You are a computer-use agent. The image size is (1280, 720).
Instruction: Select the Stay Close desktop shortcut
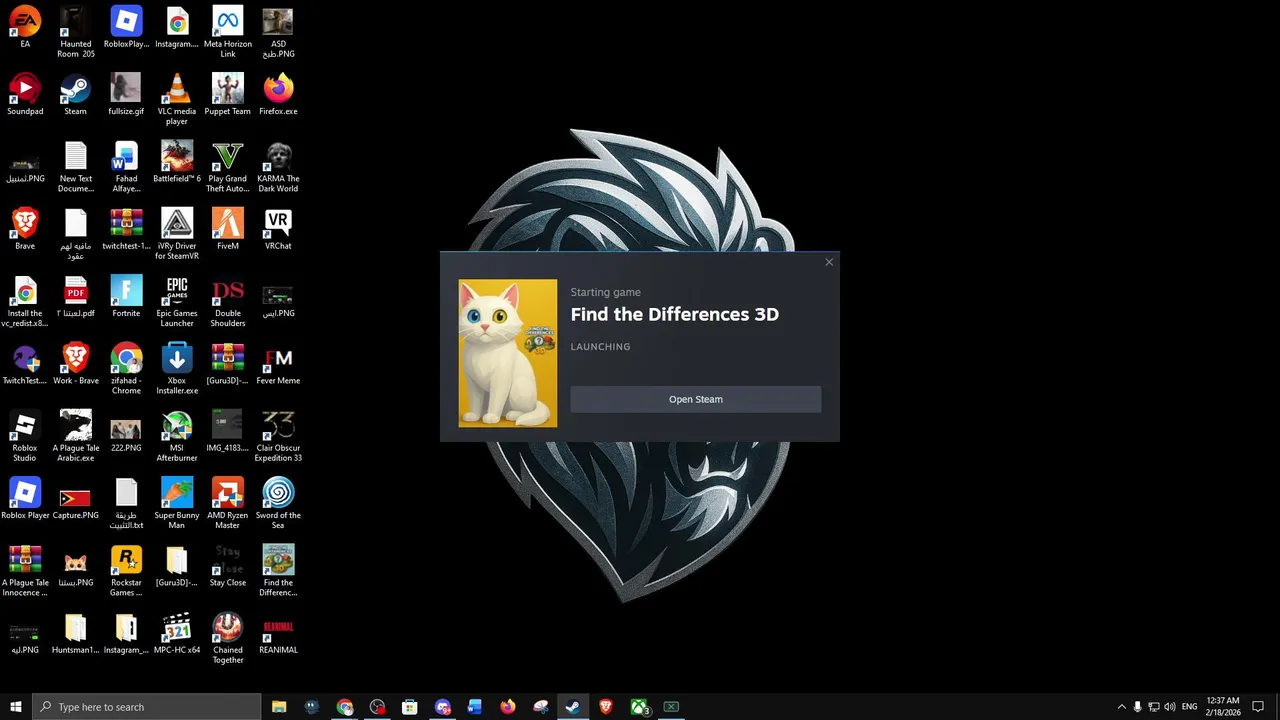(x=228, y=566)
